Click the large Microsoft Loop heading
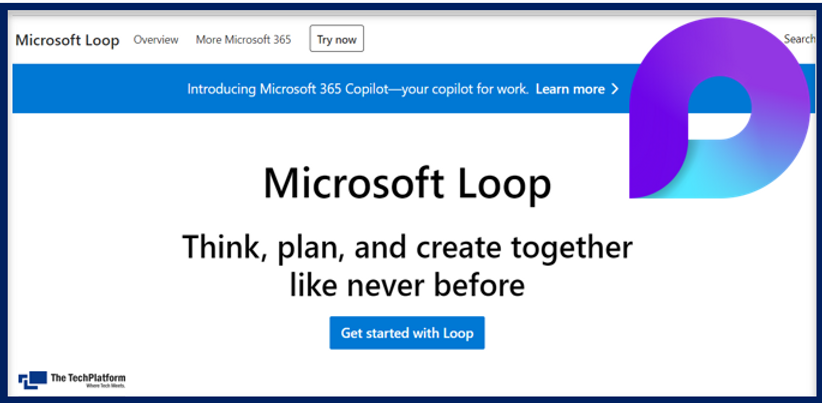 (407, 184)
